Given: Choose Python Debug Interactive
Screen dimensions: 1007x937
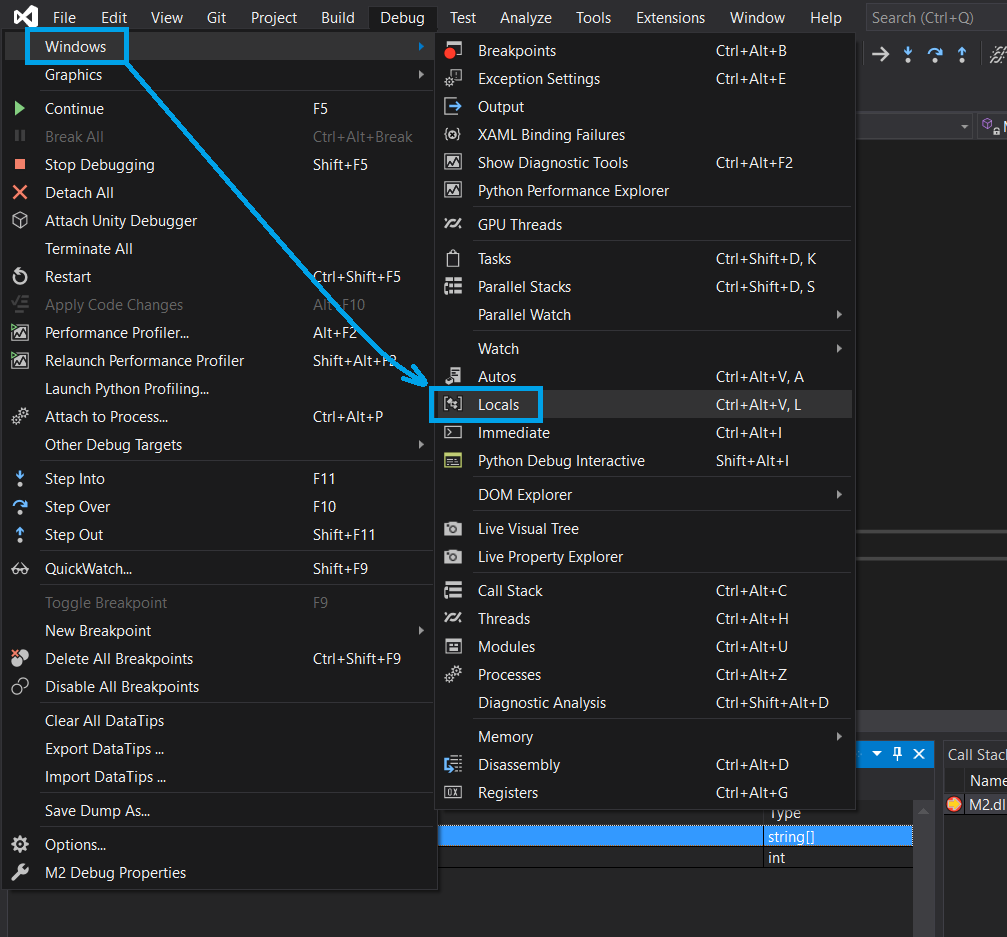Looking at the screenshot, I should 644,460.
